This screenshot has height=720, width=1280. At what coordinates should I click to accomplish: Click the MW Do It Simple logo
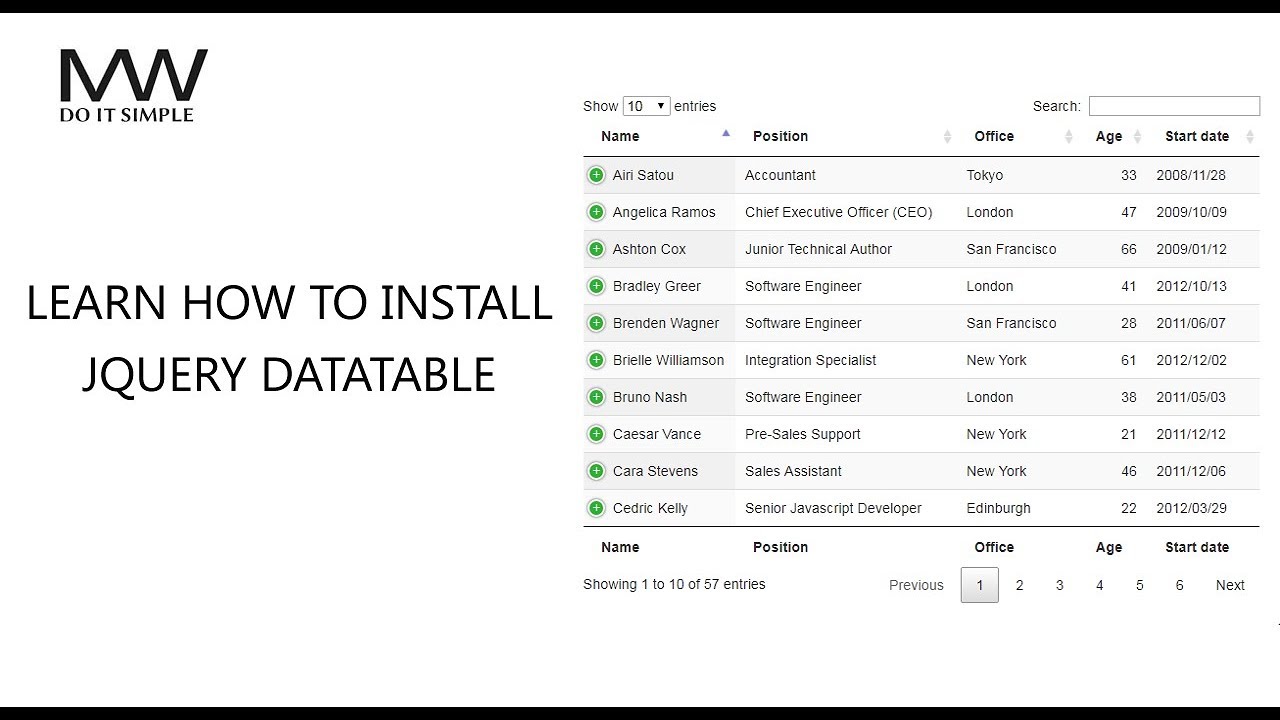click(133, 86)
